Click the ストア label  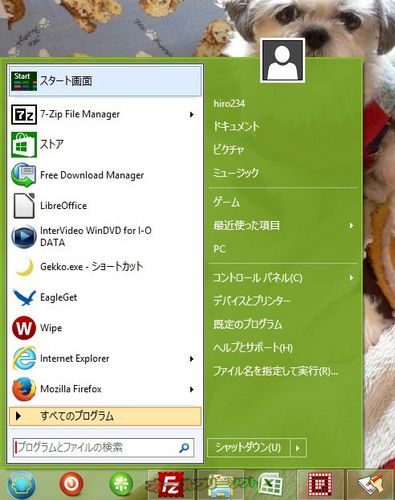[52, 145]
